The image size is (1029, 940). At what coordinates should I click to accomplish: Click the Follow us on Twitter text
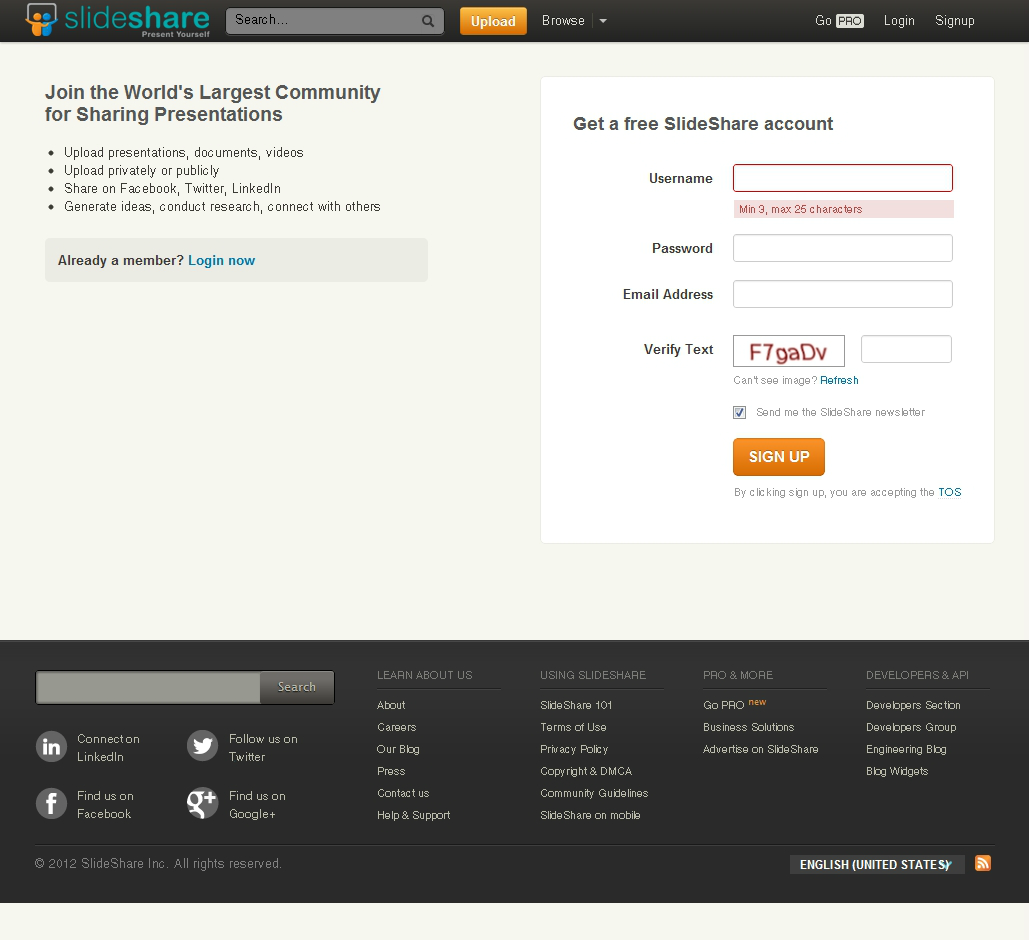(263, 748)
